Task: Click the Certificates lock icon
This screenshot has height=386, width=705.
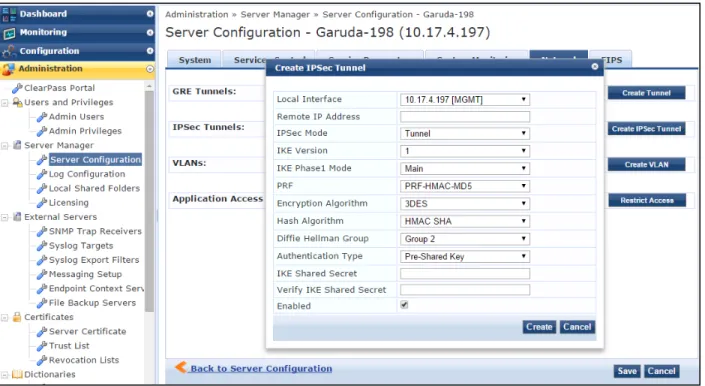Action: pos(17,317)
